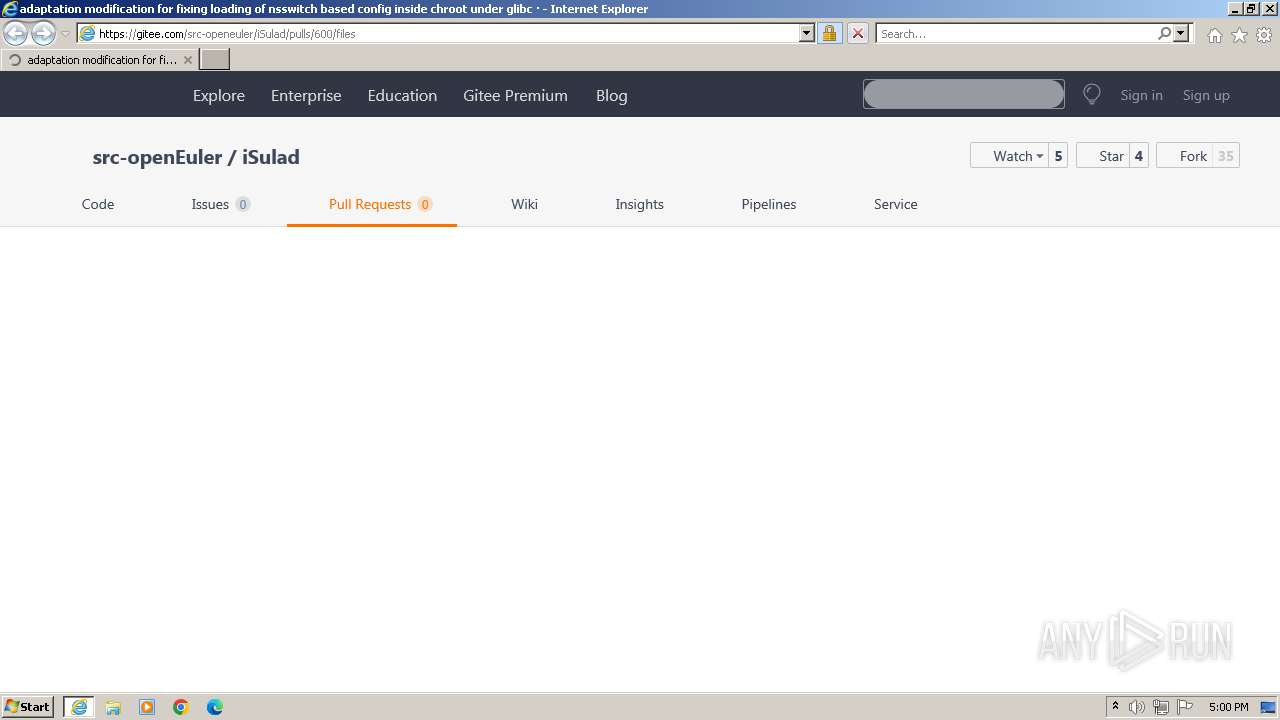The height and width of the screenshot is (720, 1280).
Task: Click the search magnifier icon
Action: point(1164,33)
